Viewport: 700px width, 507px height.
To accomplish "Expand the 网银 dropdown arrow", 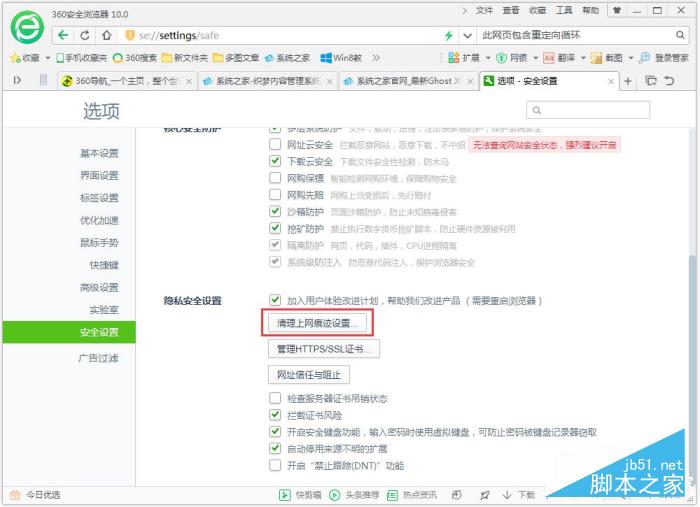I will coord(535,58).
